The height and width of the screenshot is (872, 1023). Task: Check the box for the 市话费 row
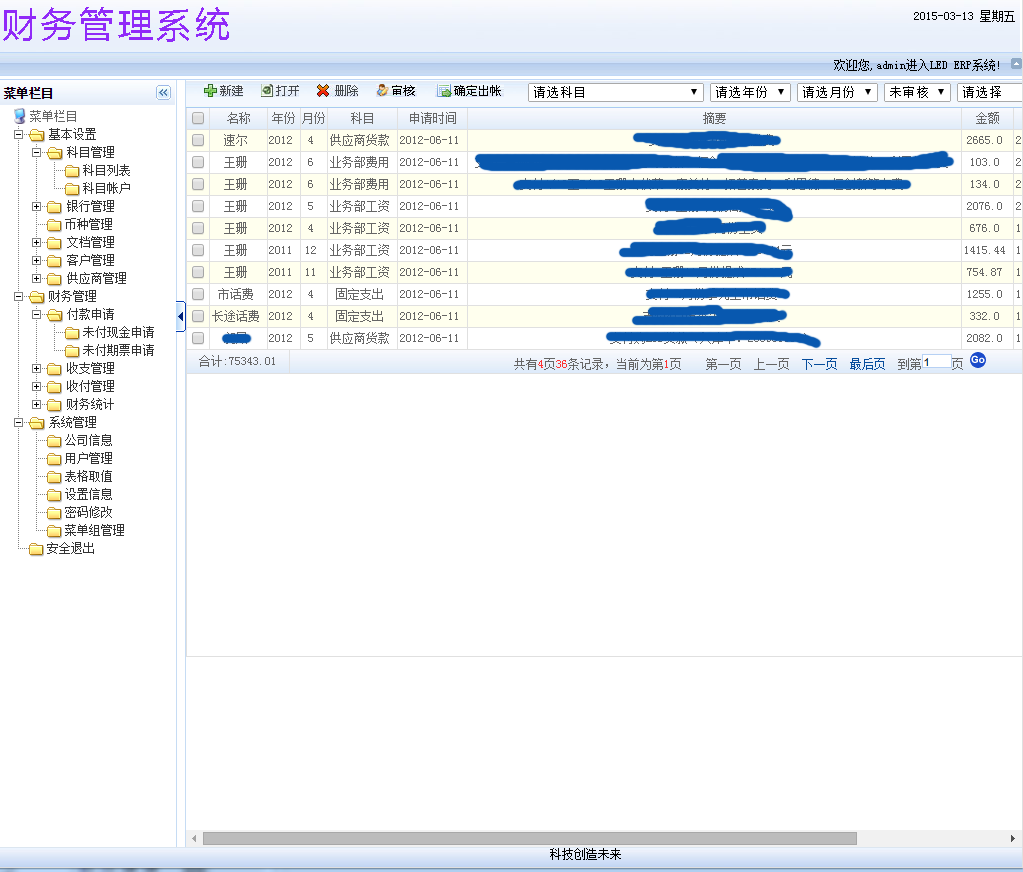[x=198, y=294]
